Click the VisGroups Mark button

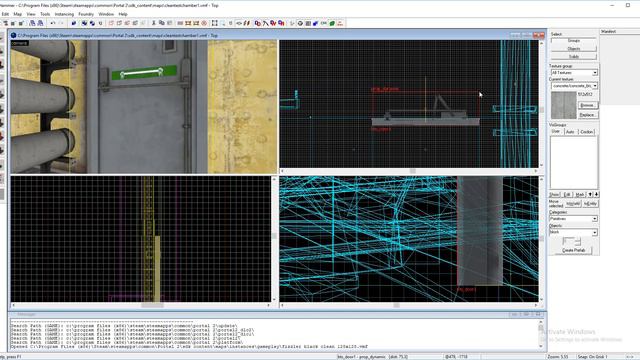tap(580, 195)
